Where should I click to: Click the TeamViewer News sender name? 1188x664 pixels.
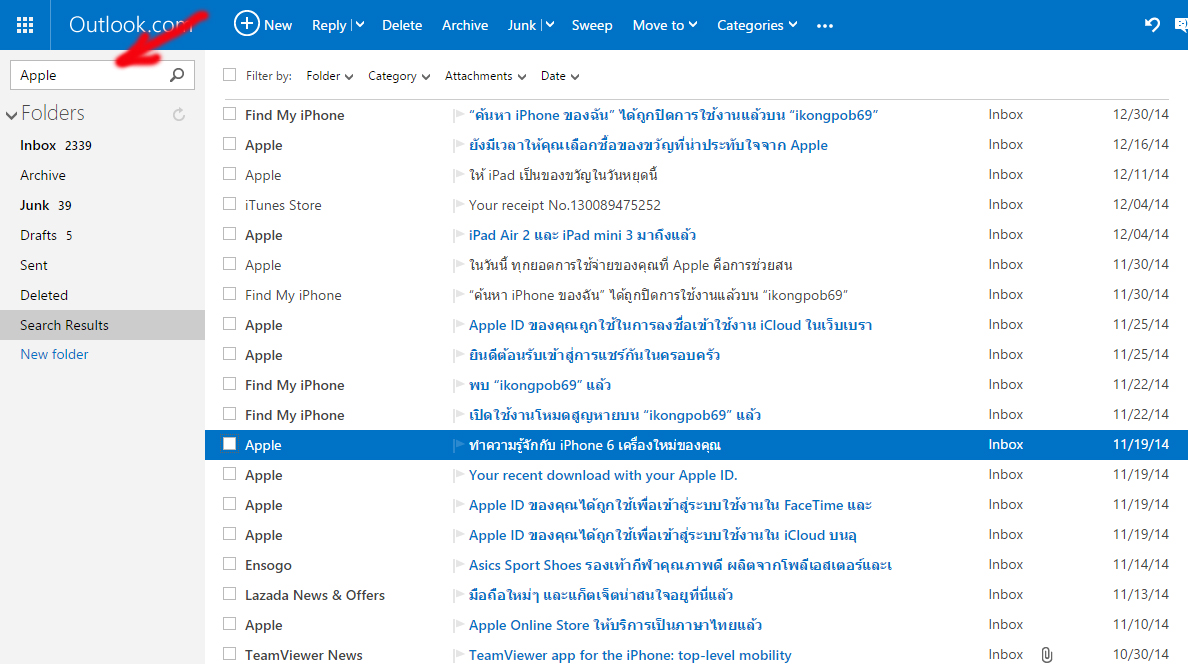(303, 655)
